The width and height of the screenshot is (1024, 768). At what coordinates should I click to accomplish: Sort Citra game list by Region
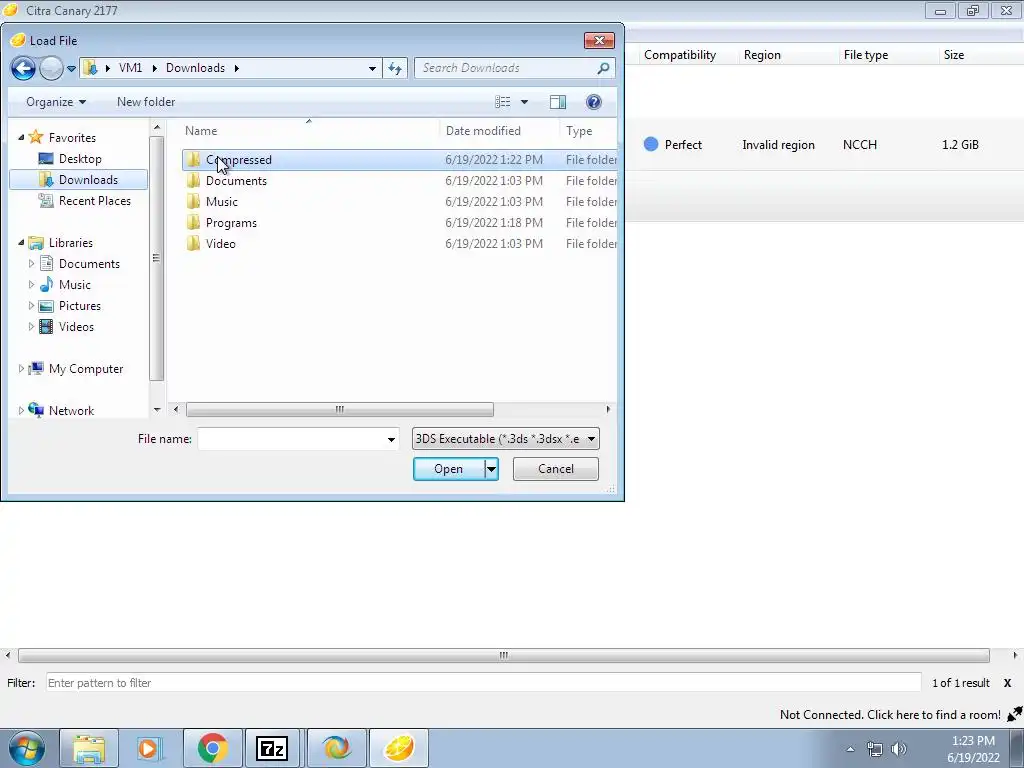(x=762, y=55)
